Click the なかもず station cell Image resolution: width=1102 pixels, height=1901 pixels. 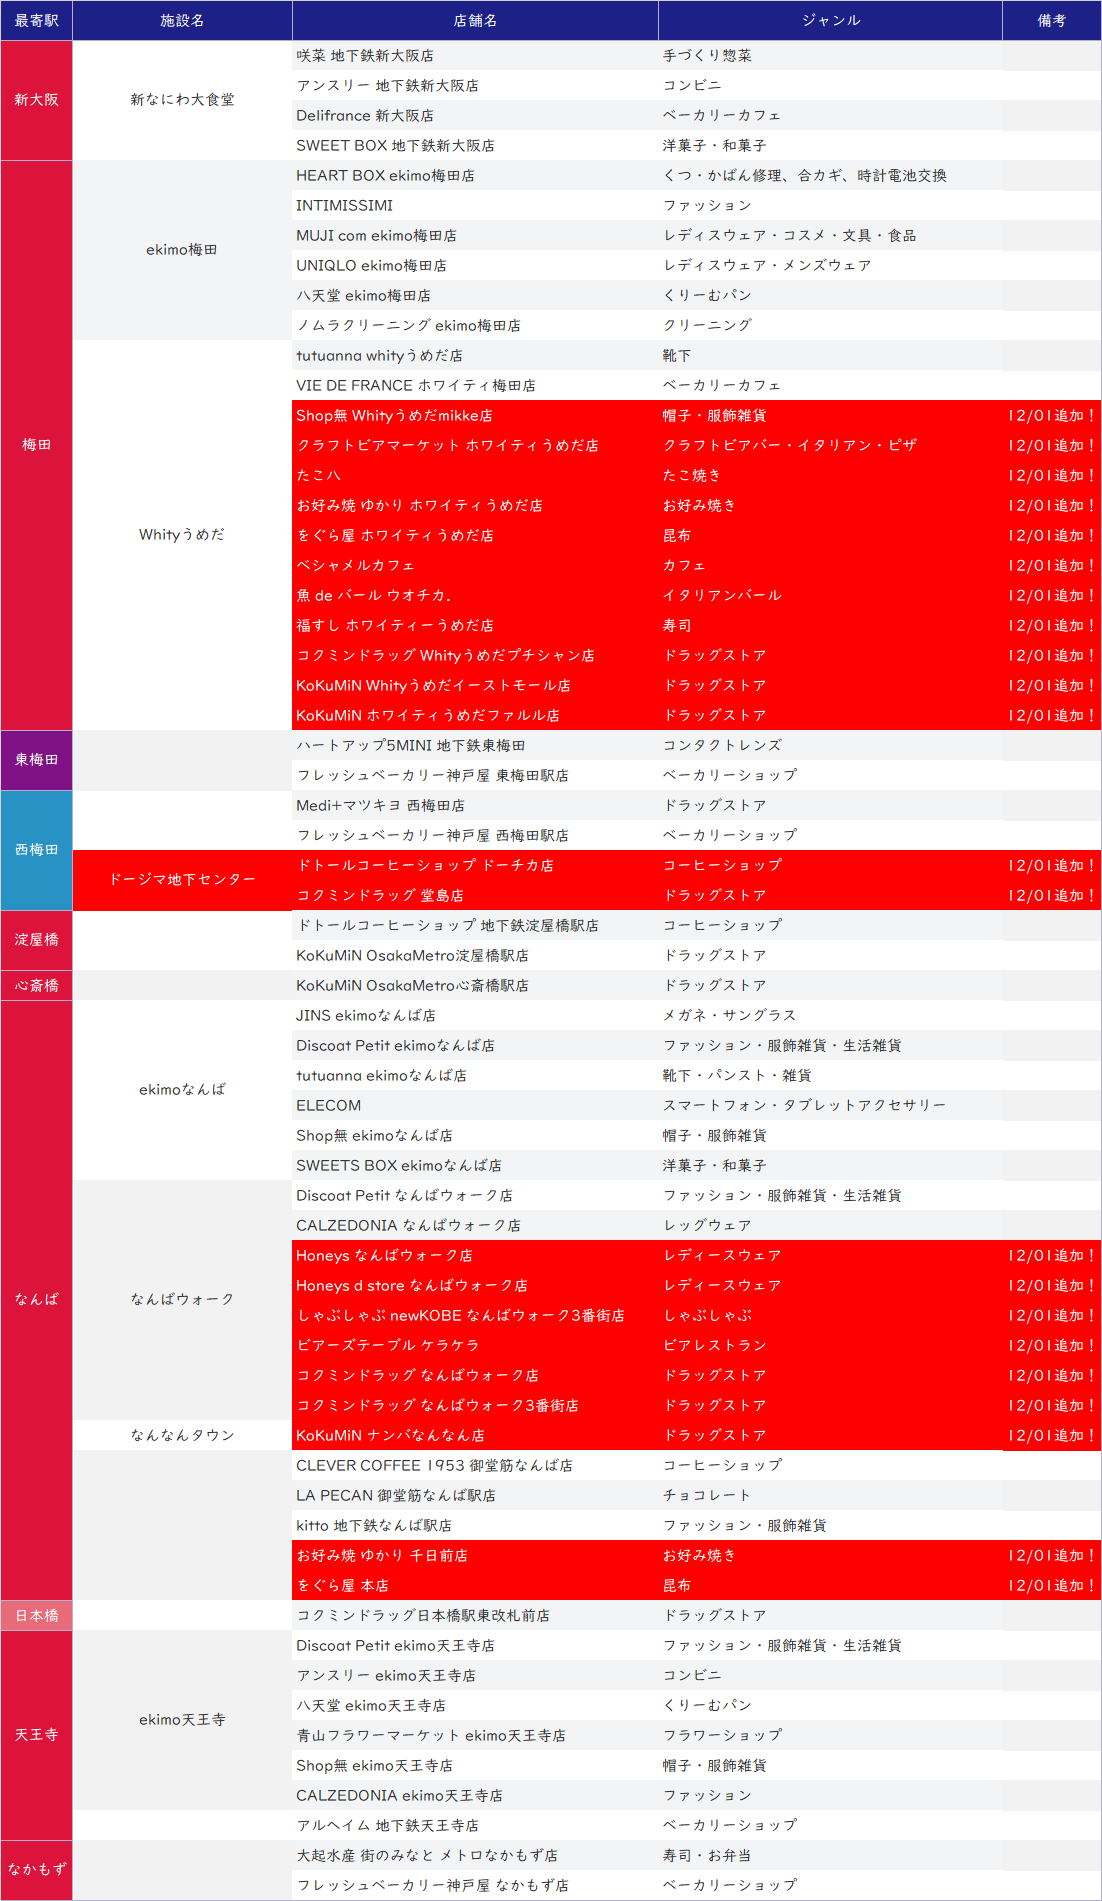pyautogui.click(x=36, y=1869)
